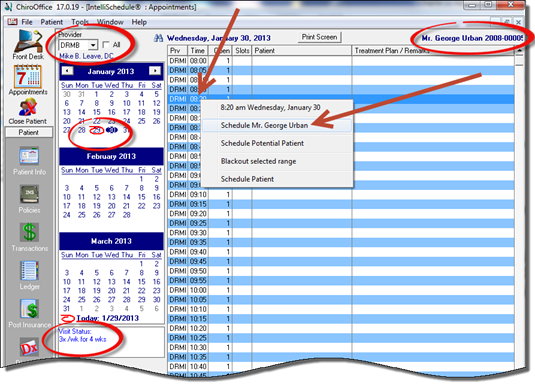Go to previous month in calendar
535x387 pixels.
pyautogui.click(x=67, y=71)
